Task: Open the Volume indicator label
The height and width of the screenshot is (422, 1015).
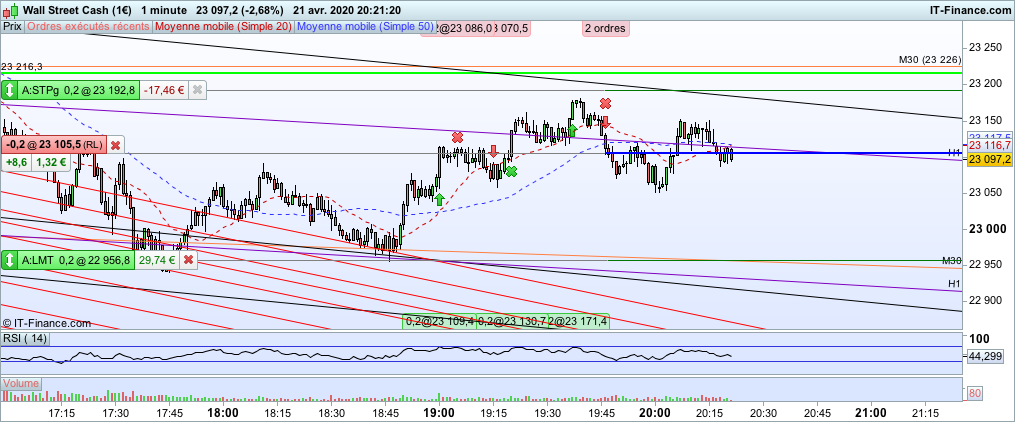Action: tap(19, 383)
